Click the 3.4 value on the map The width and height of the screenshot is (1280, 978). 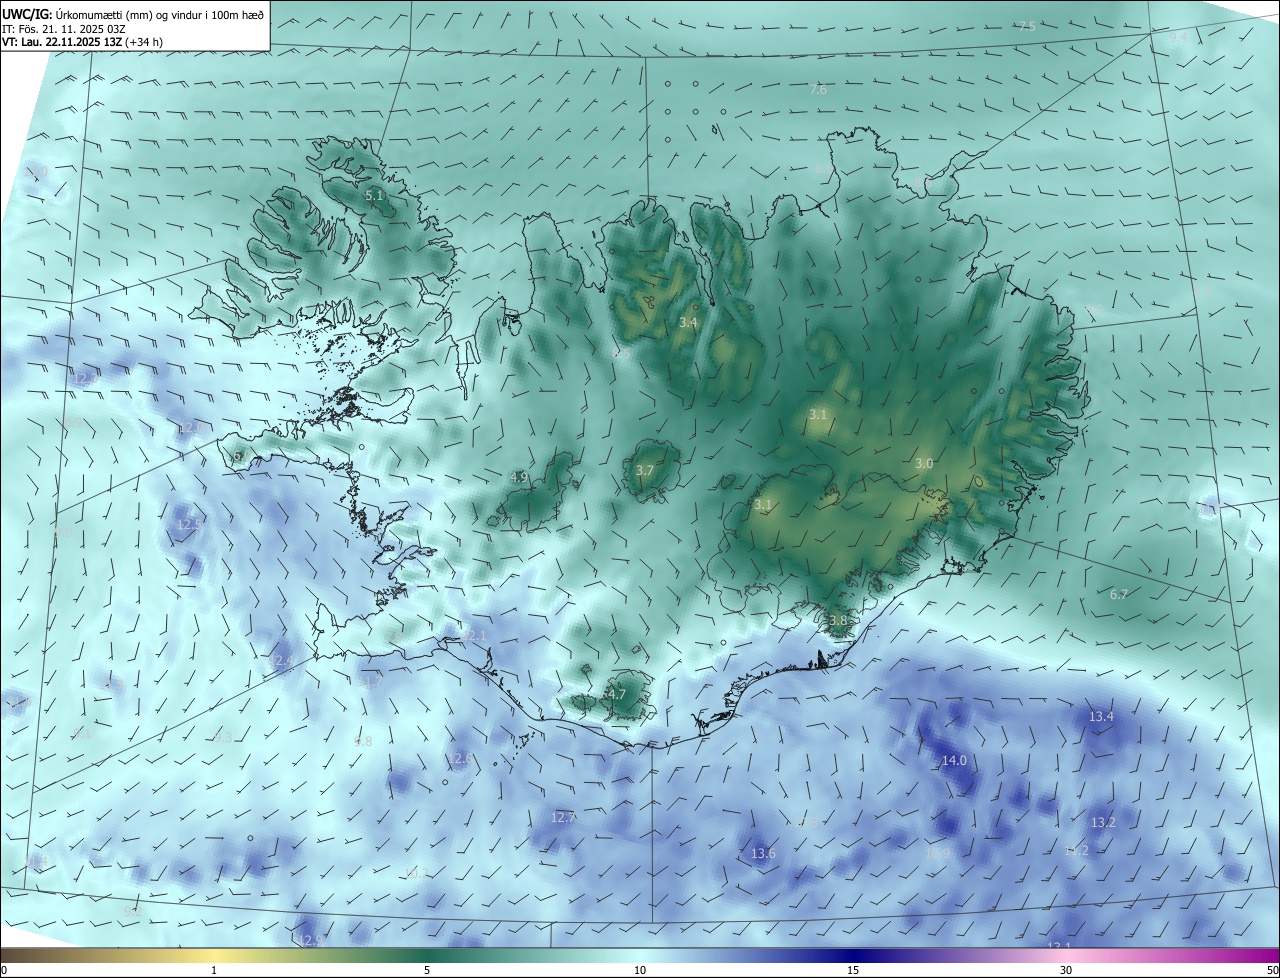[688, 322]
